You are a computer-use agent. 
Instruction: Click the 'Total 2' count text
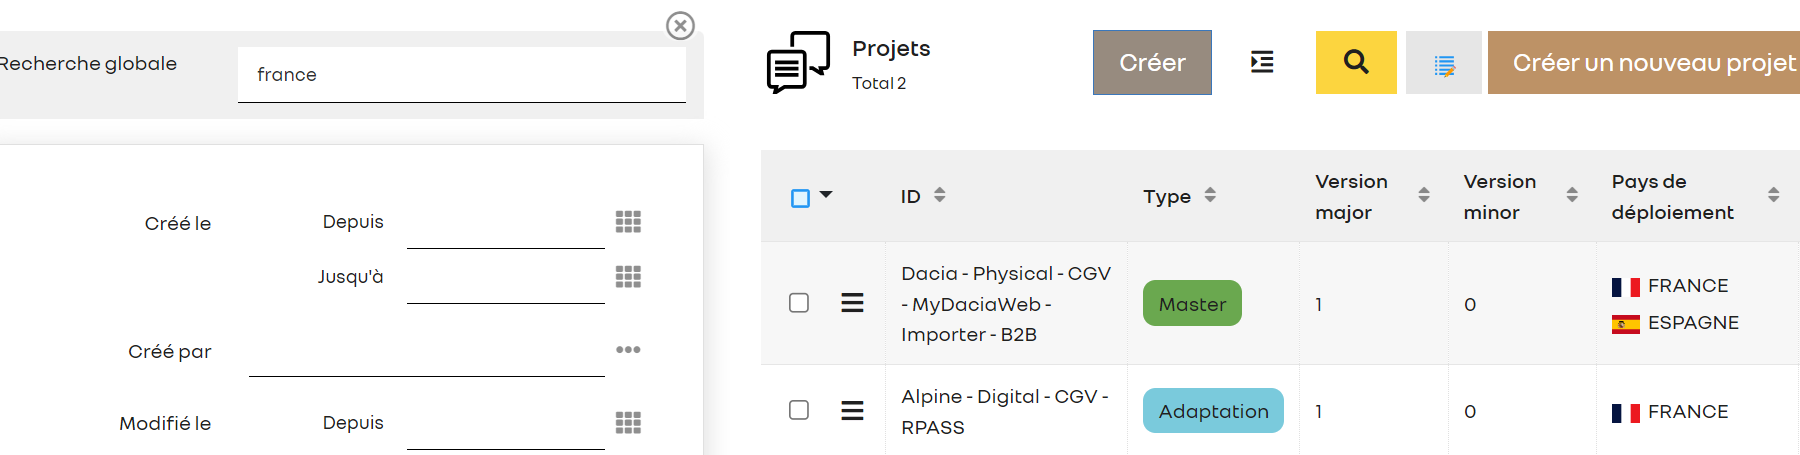click(x=879, y=83)
